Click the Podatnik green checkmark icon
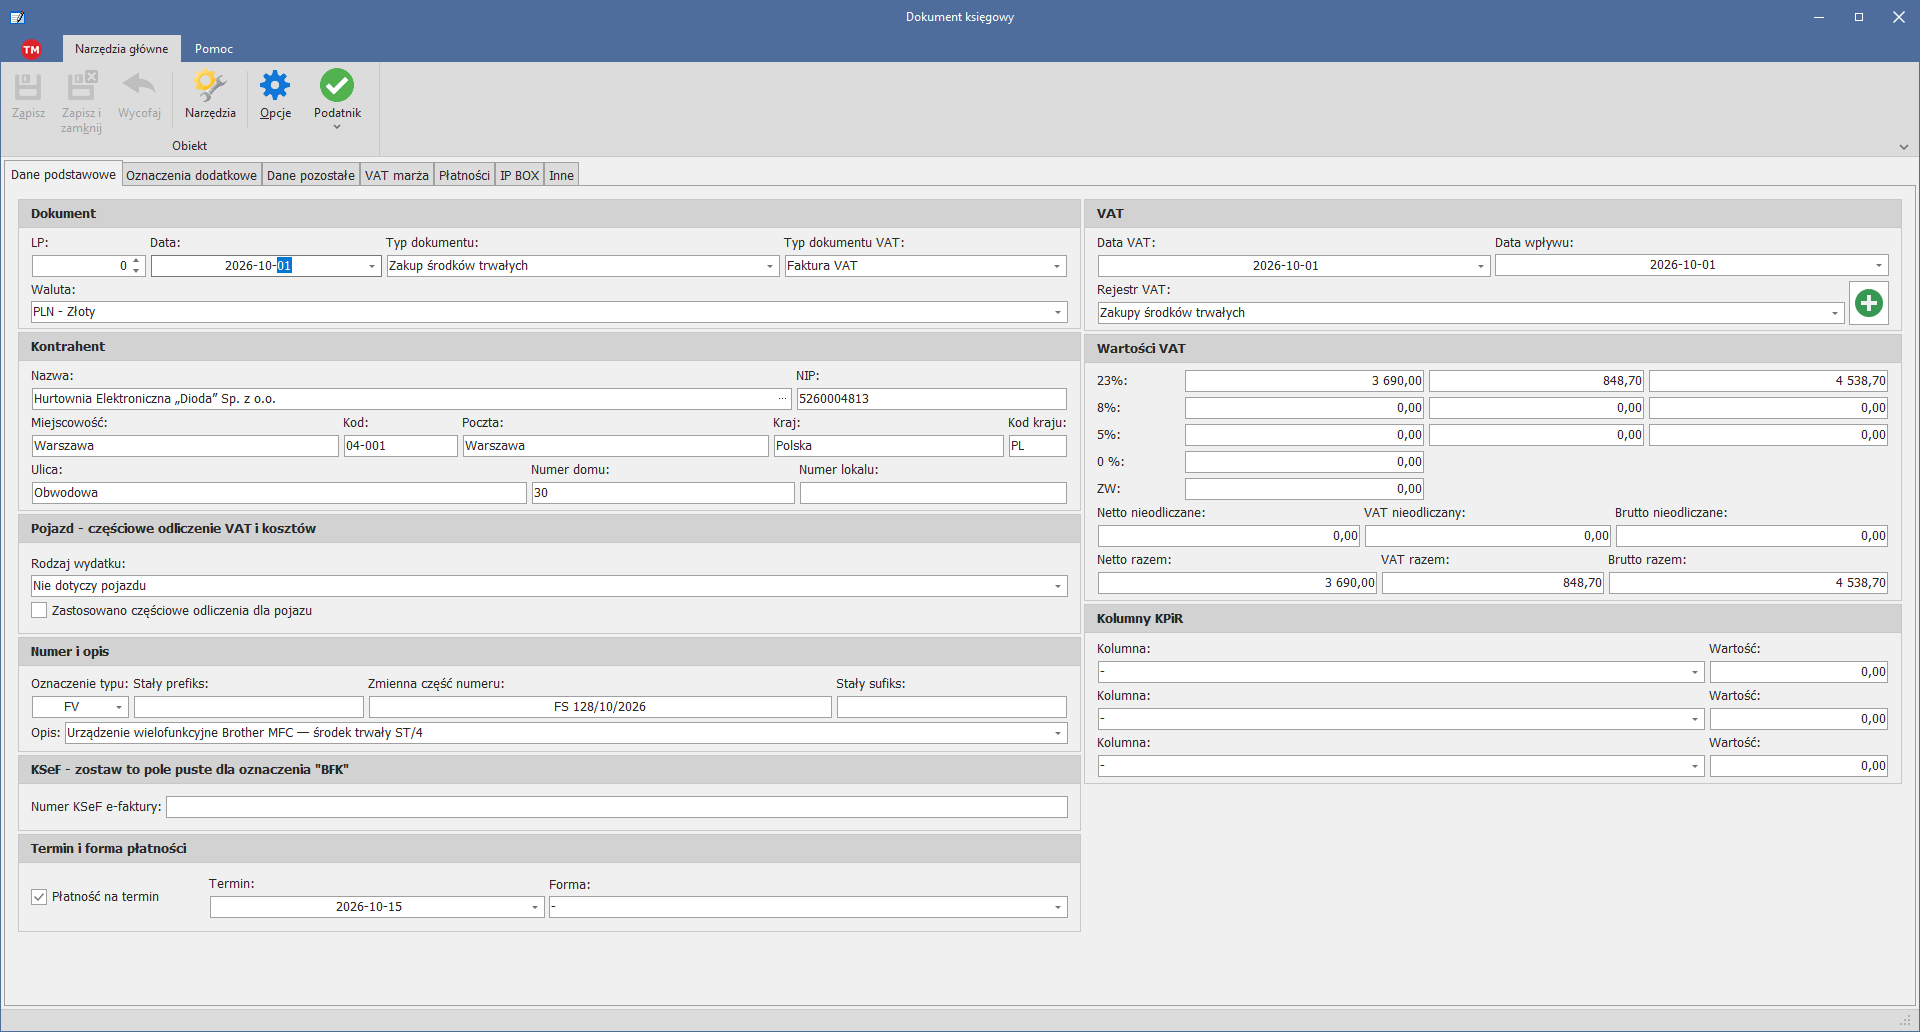 337,86
